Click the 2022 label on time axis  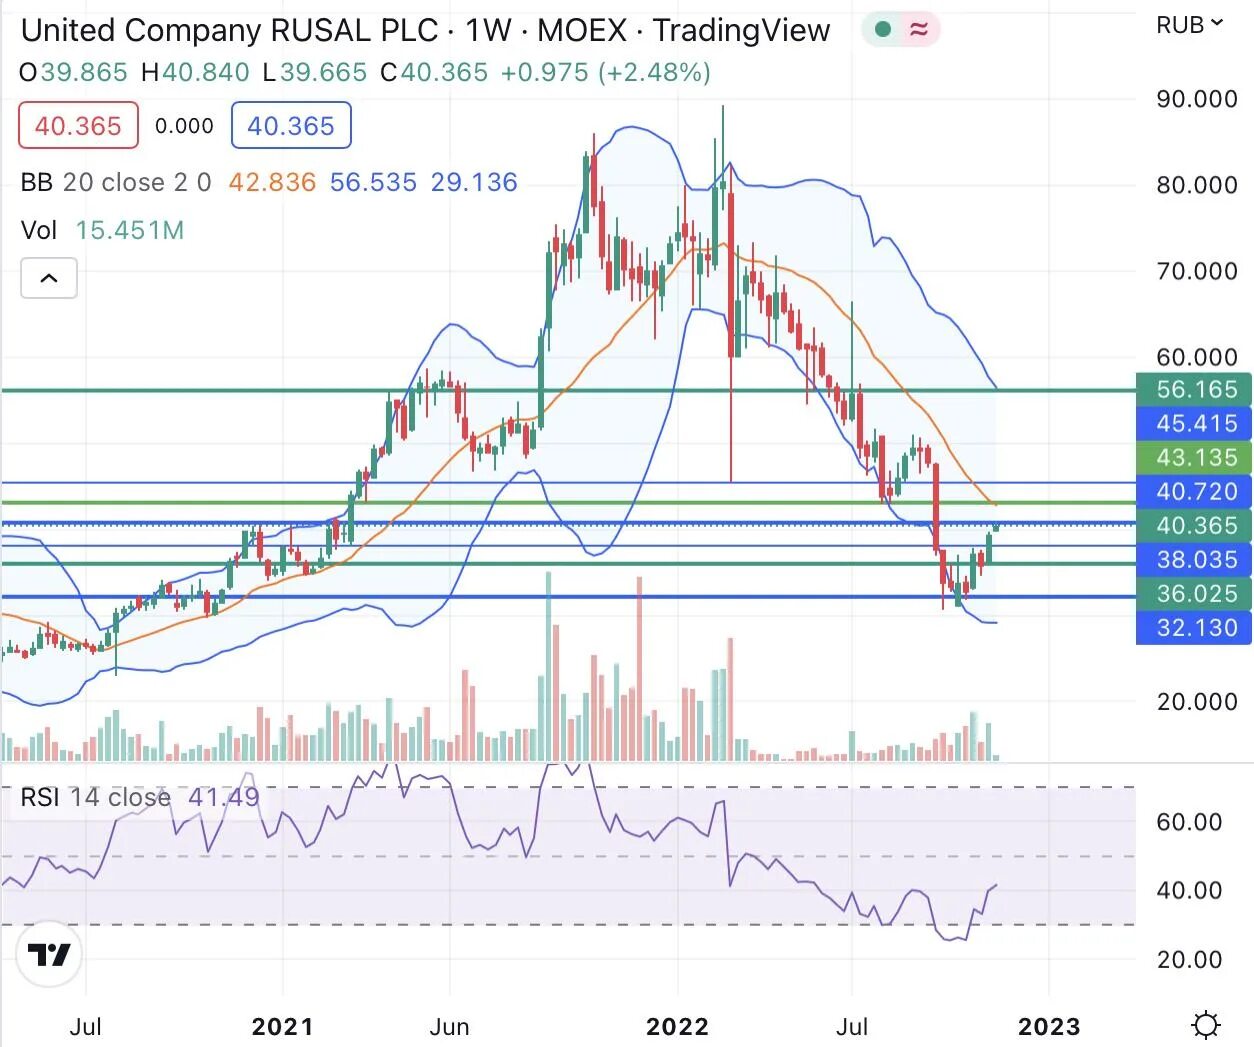[677, 1026]
